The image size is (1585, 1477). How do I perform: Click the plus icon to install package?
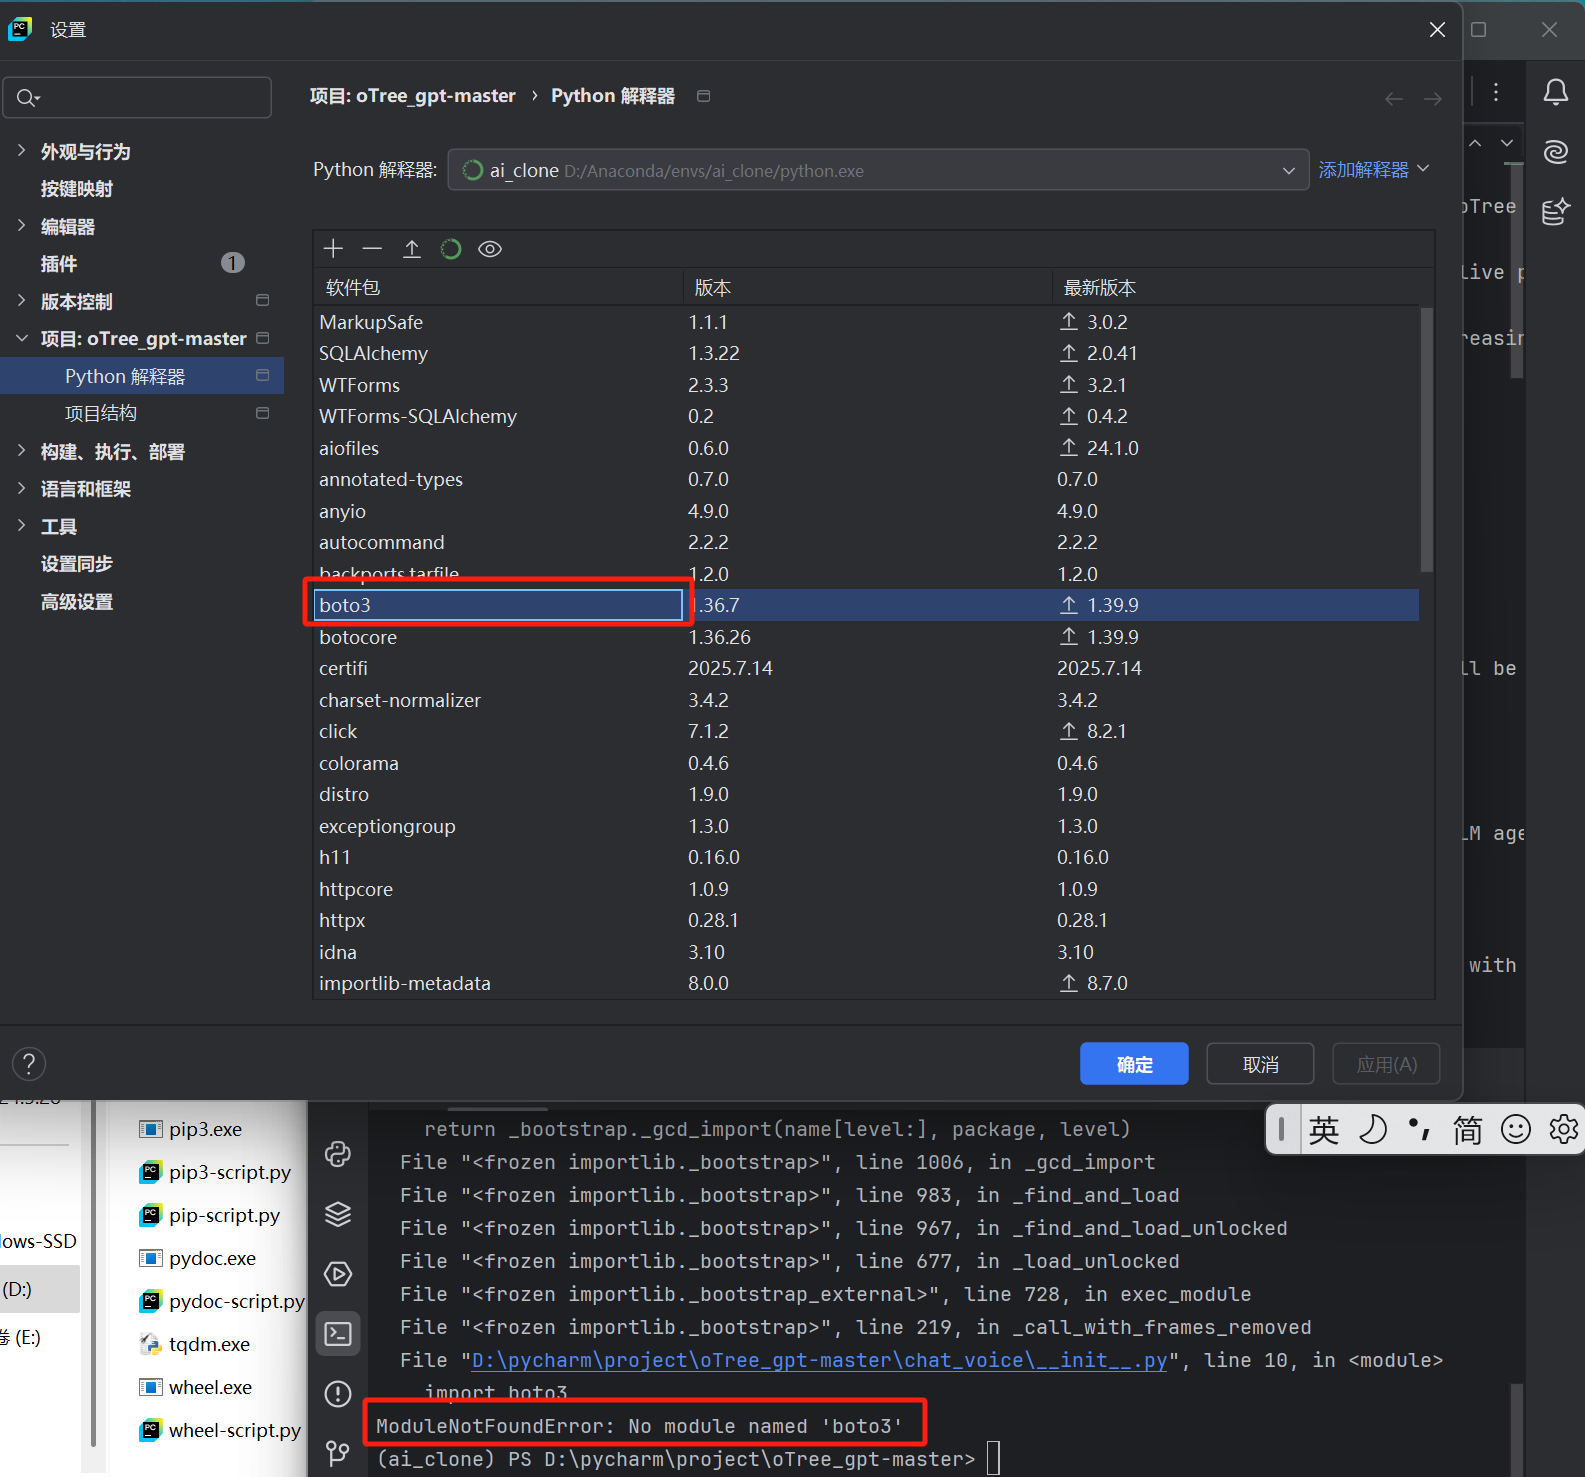333,249
